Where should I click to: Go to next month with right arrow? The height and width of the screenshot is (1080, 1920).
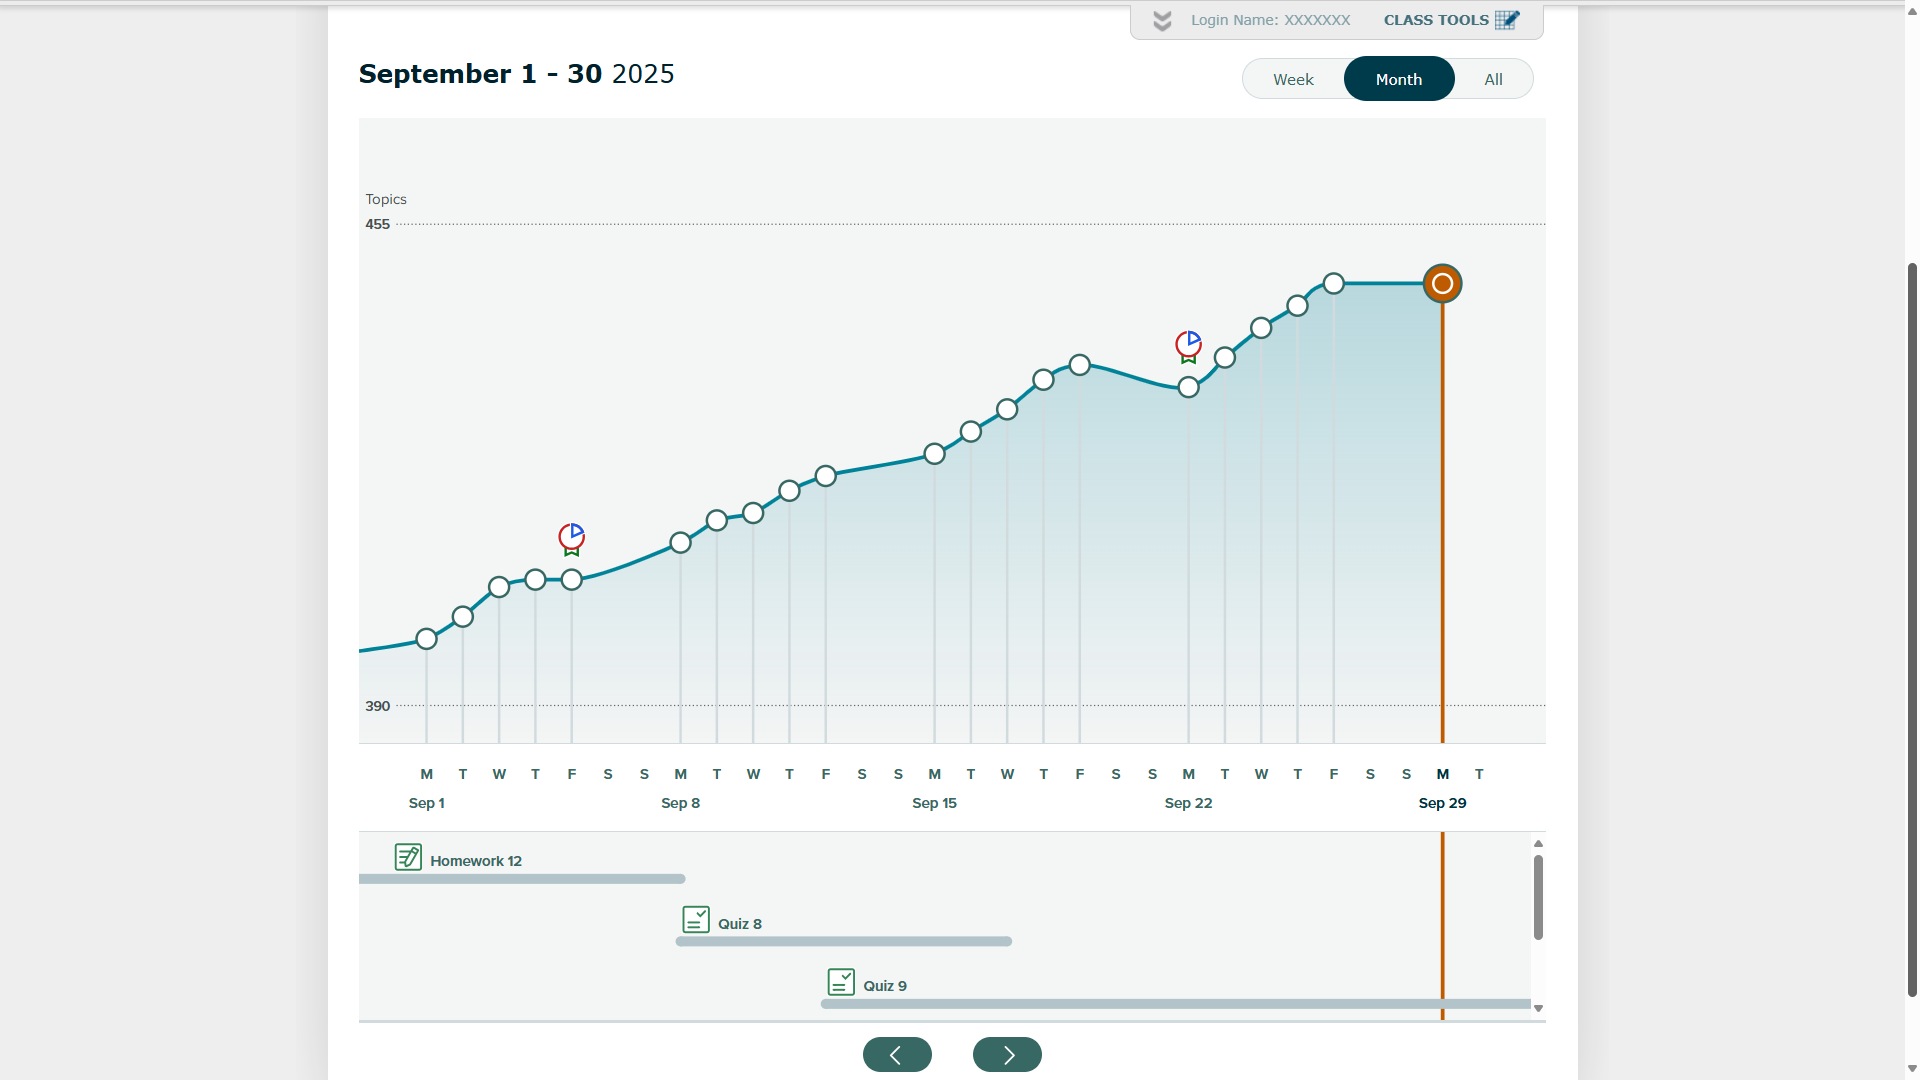pos(1007,1054)
